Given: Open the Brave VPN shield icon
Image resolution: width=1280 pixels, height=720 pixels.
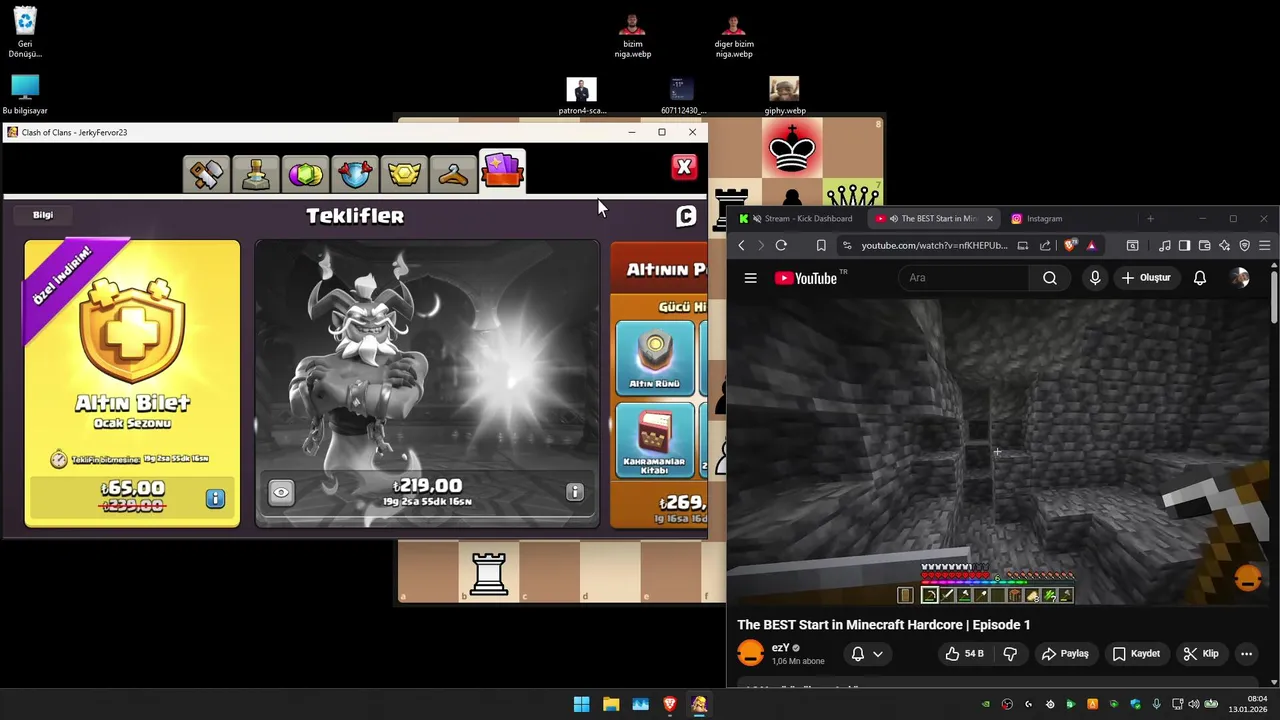Looking at the screenshot, I should click(x=1245, y=245).
